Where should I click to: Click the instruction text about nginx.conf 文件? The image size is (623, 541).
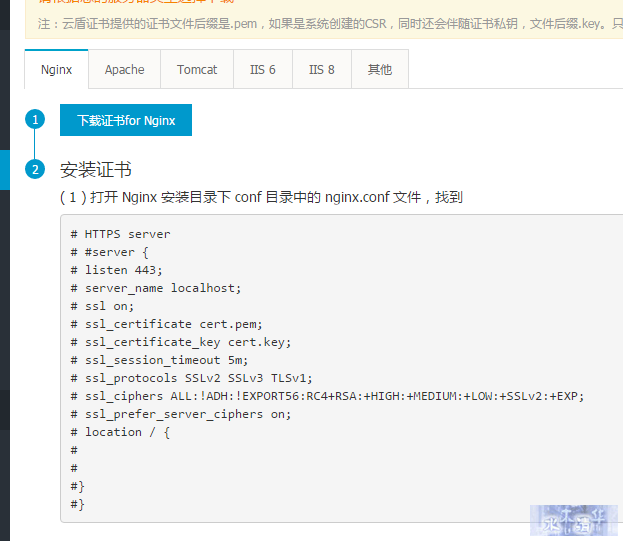[261, 197]
